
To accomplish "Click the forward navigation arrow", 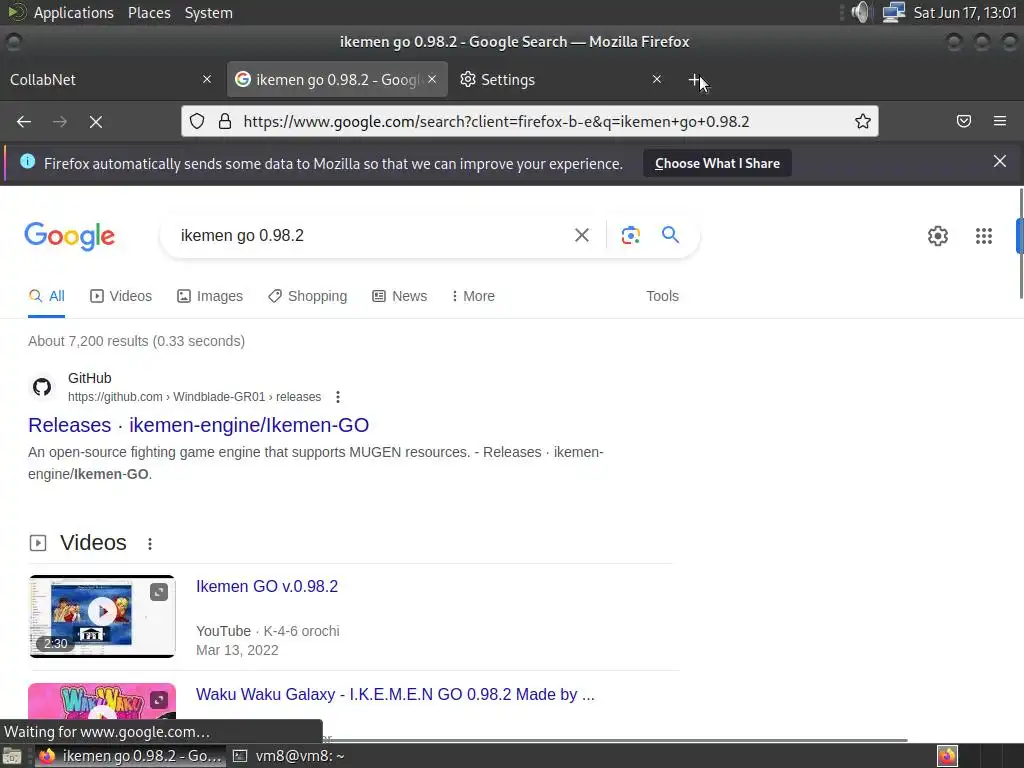I will [60, 121].
